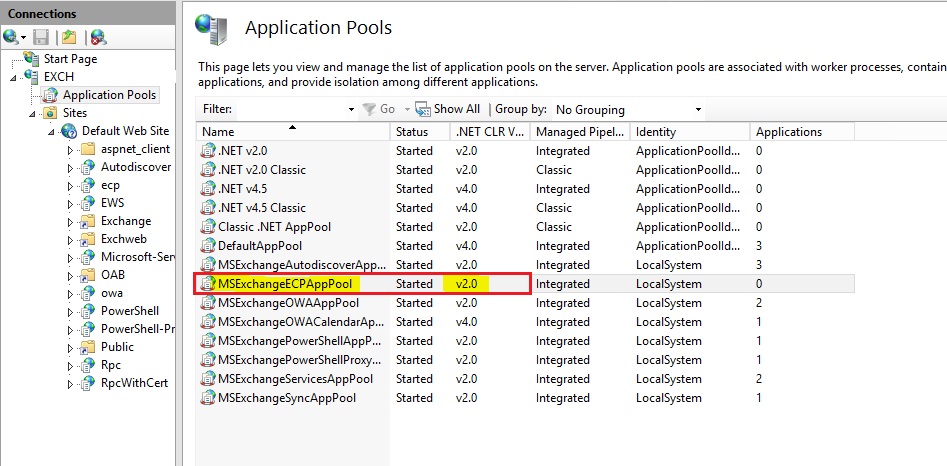Expand the aspnet_client folder
947x466 pixels.
click(x=71, y=150)
